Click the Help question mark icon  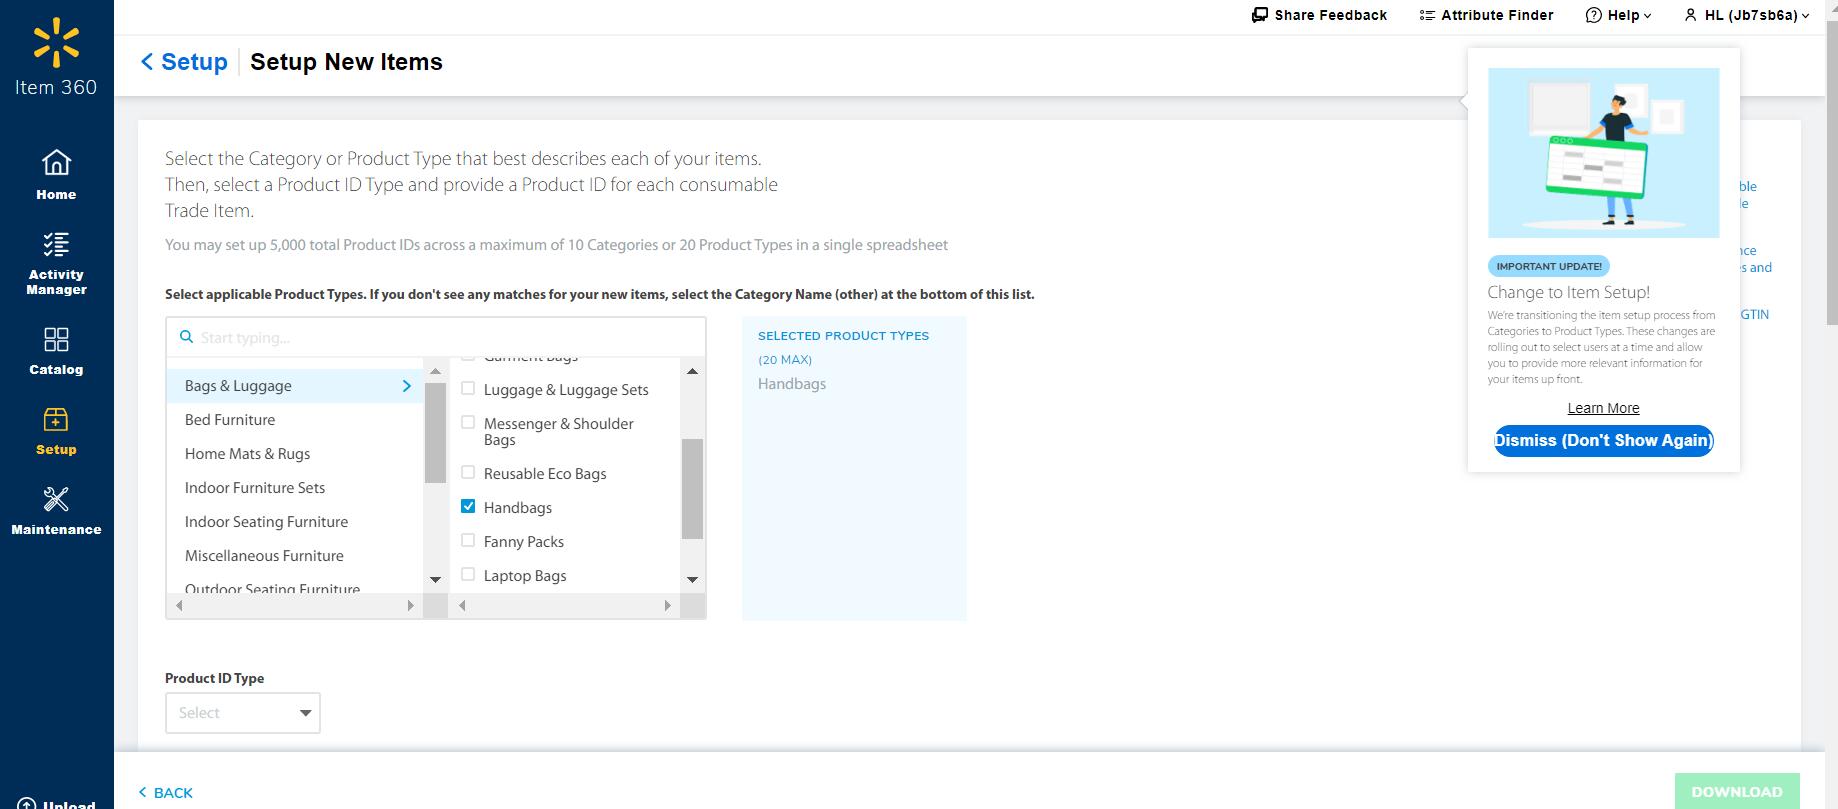tap(1594, 15)
